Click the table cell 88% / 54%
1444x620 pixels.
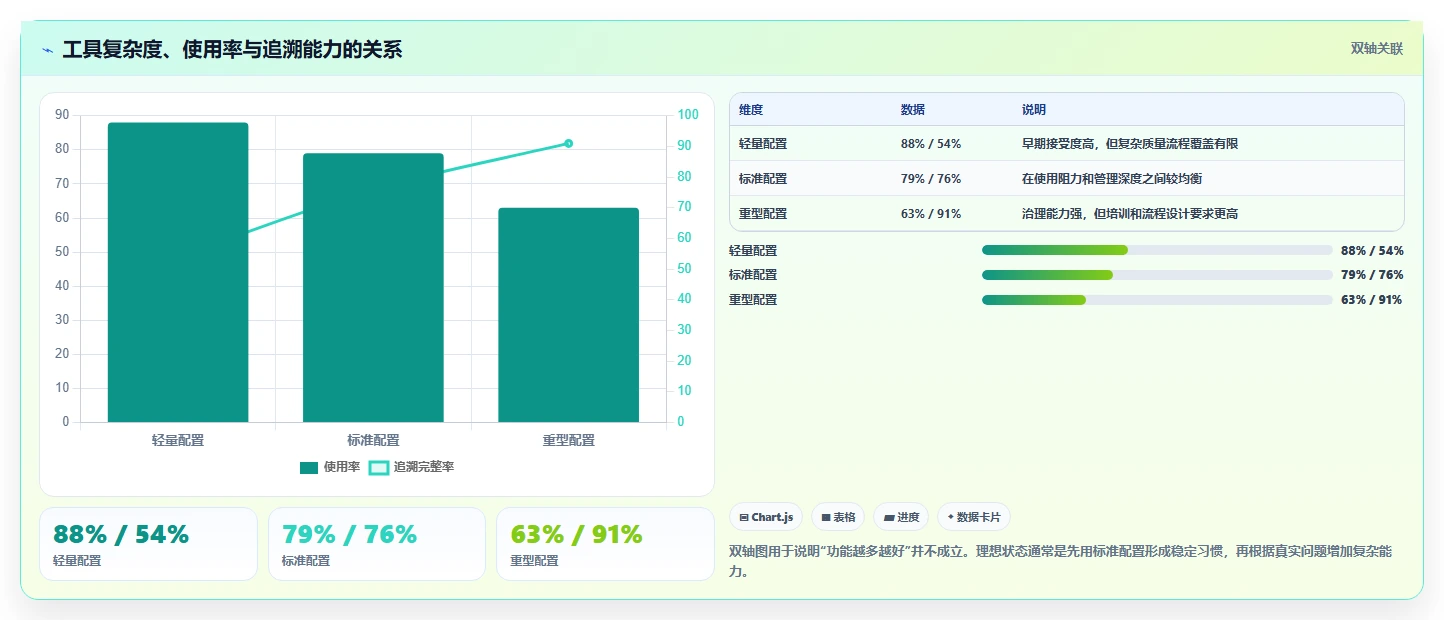click(x=931, y=144)
